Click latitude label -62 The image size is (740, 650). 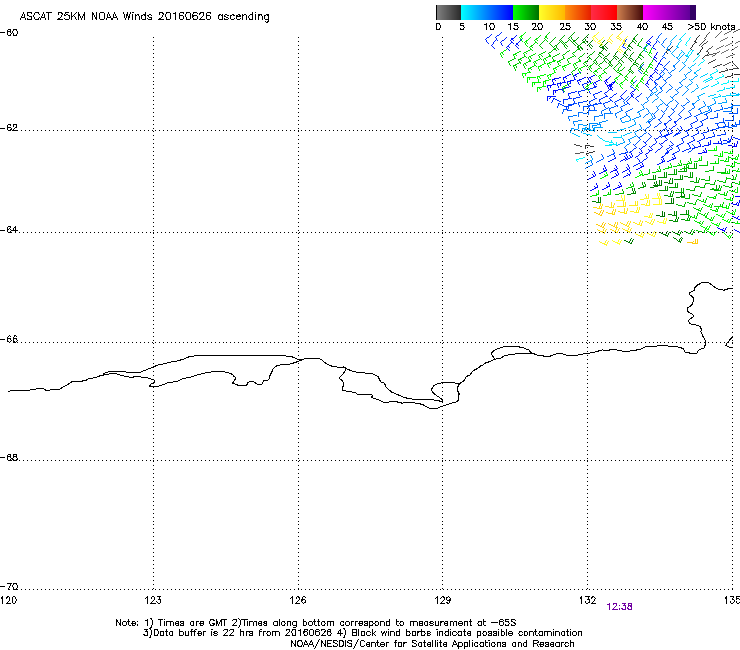tap(9, 128)
